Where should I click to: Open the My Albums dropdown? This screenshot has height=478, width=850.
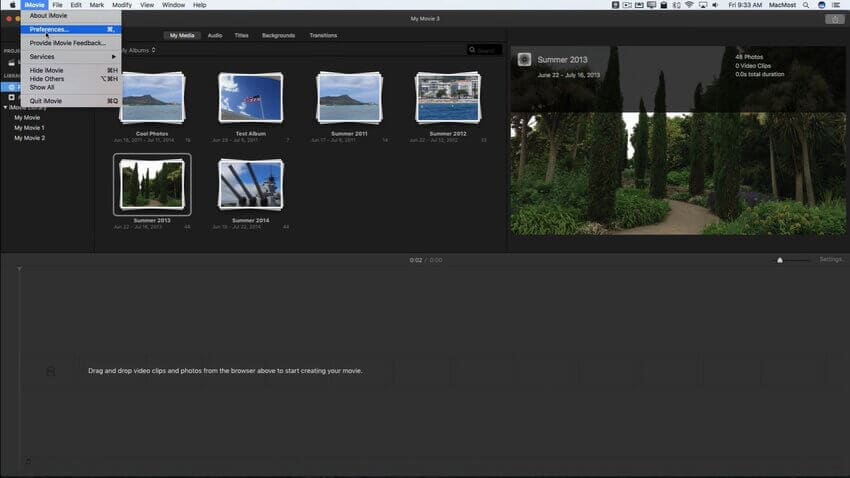pos(139,50)
